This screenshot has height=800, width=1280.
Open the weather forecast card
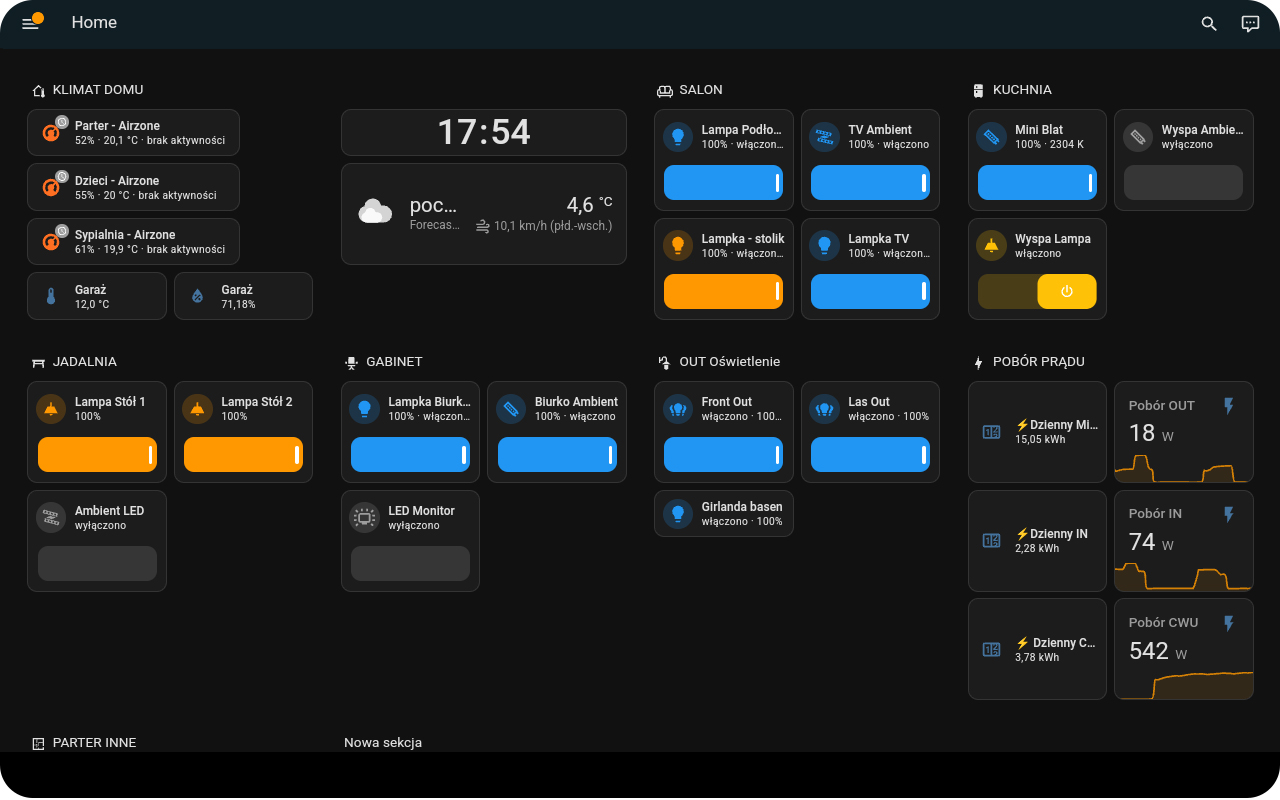click(483, 214)
